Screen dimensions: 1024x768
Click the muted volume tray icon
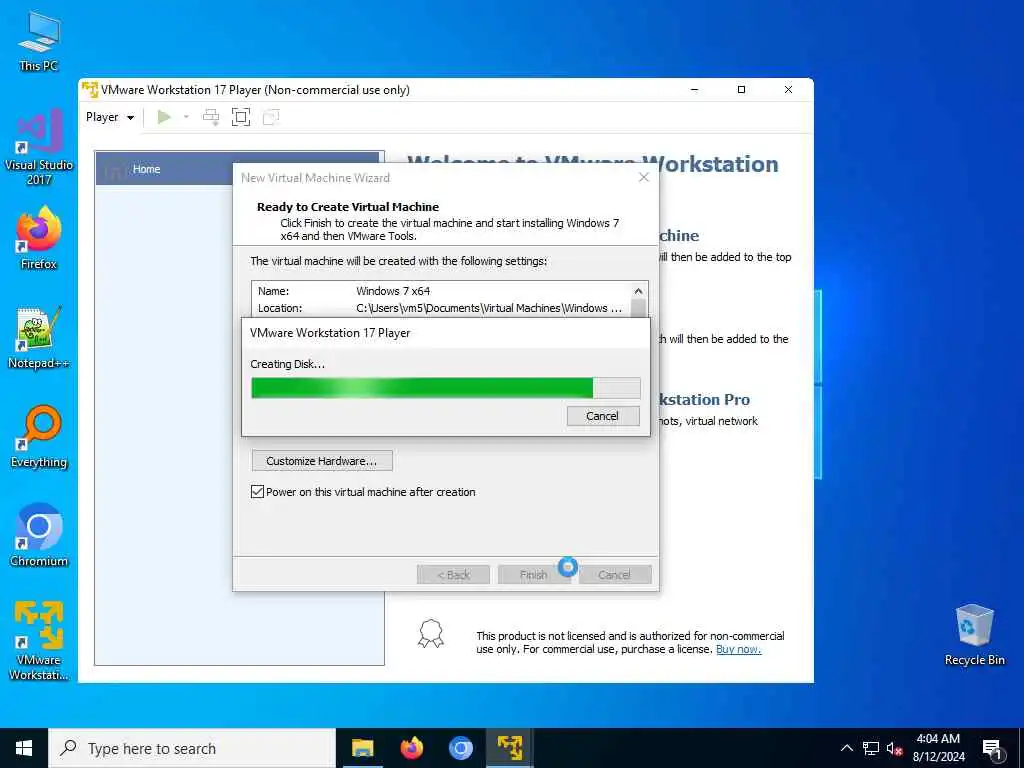(x=894, y=748)
